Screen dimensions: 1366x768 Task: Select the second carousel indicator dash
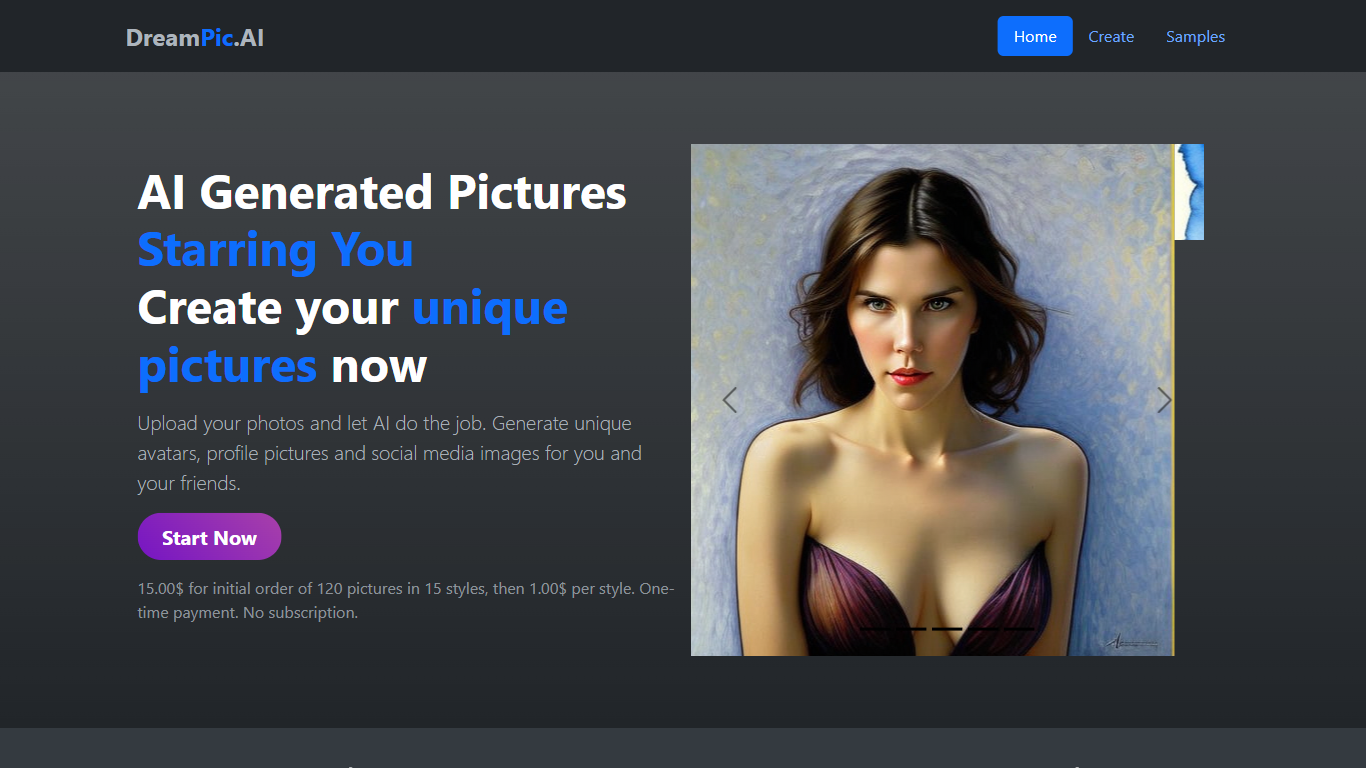point(911,629)
